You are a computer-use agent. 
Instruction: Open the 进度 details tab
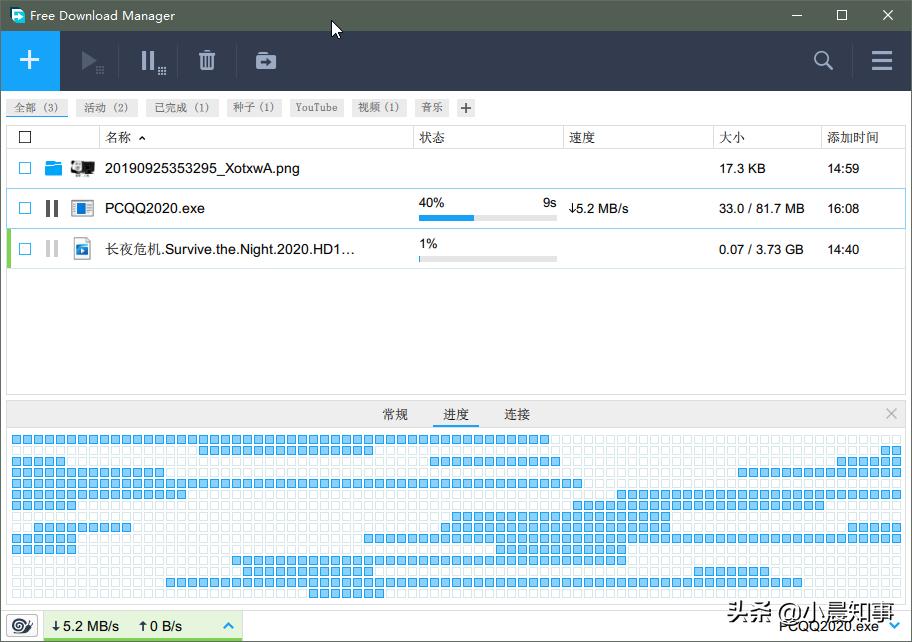(456, 415)
